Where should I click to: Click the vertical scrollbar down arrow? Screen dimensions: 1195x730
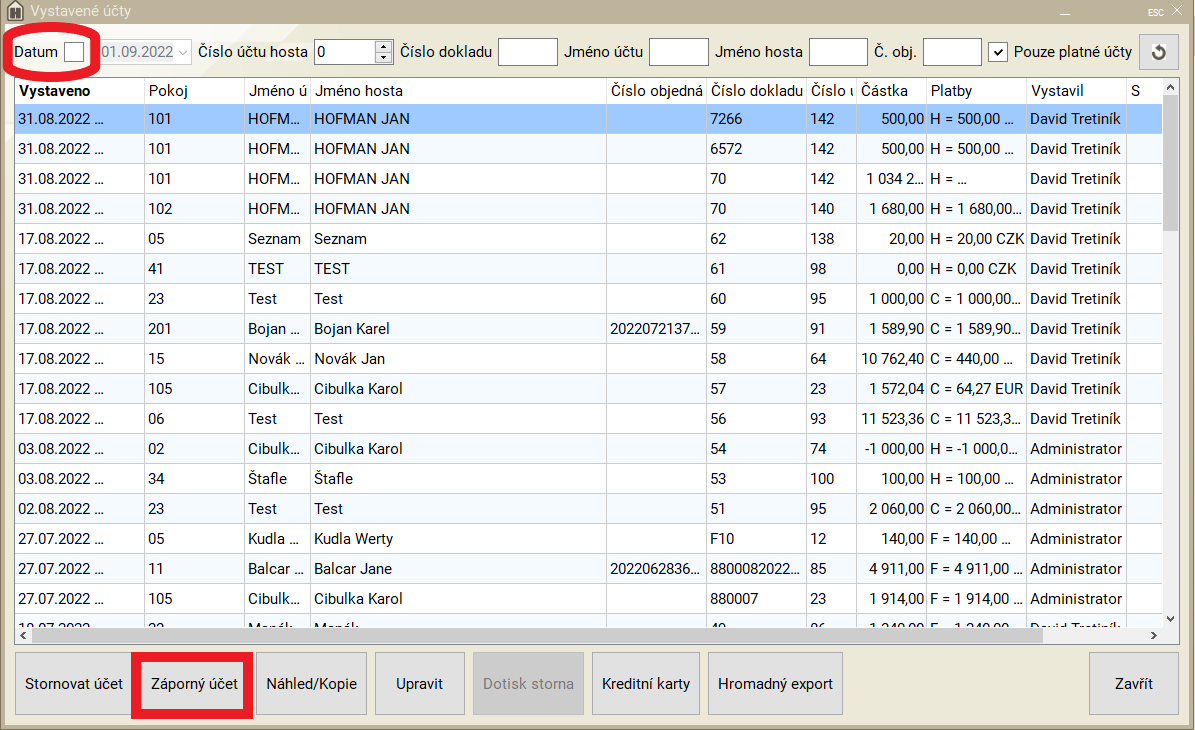[x=1170, y=619]
